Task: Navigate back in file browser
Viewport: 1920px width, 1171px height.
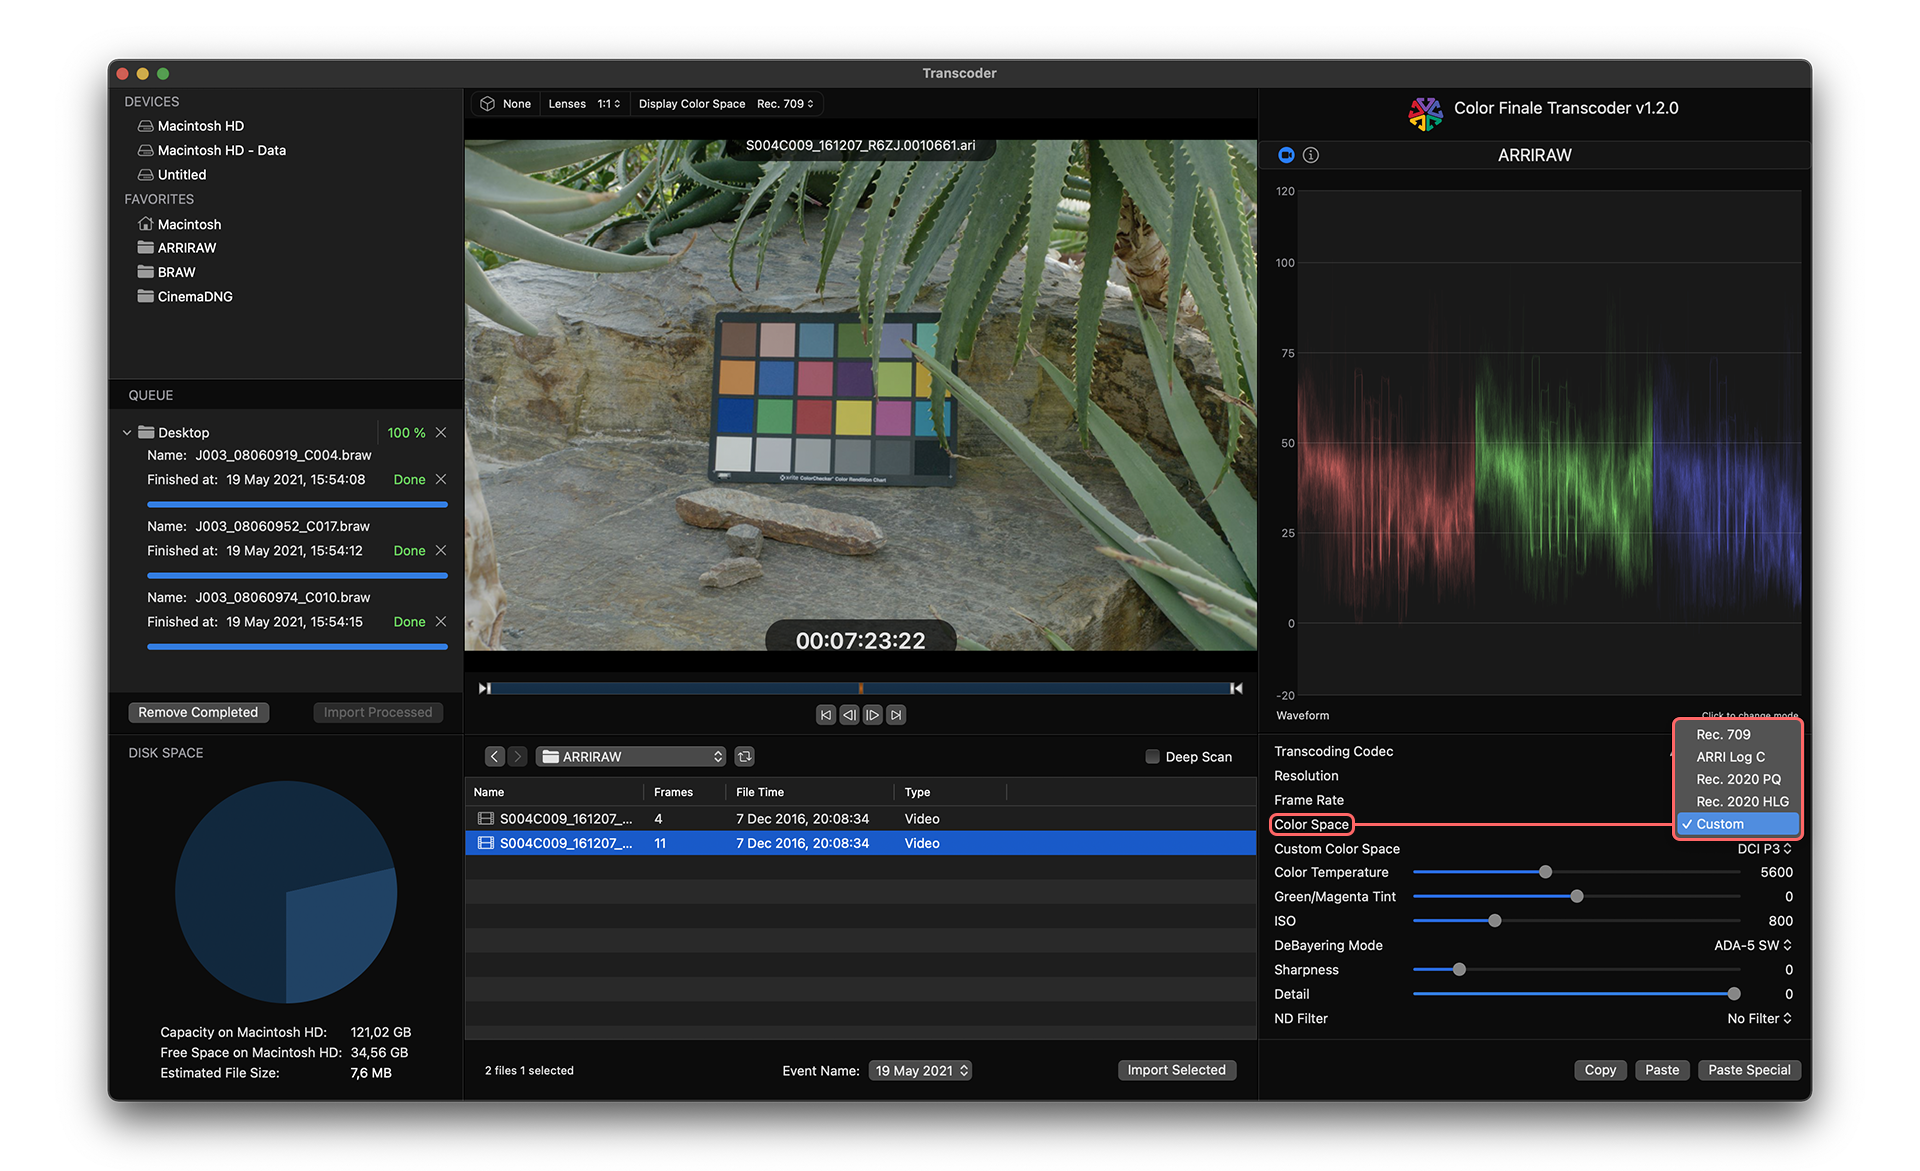Action: (x=495, y=757)
